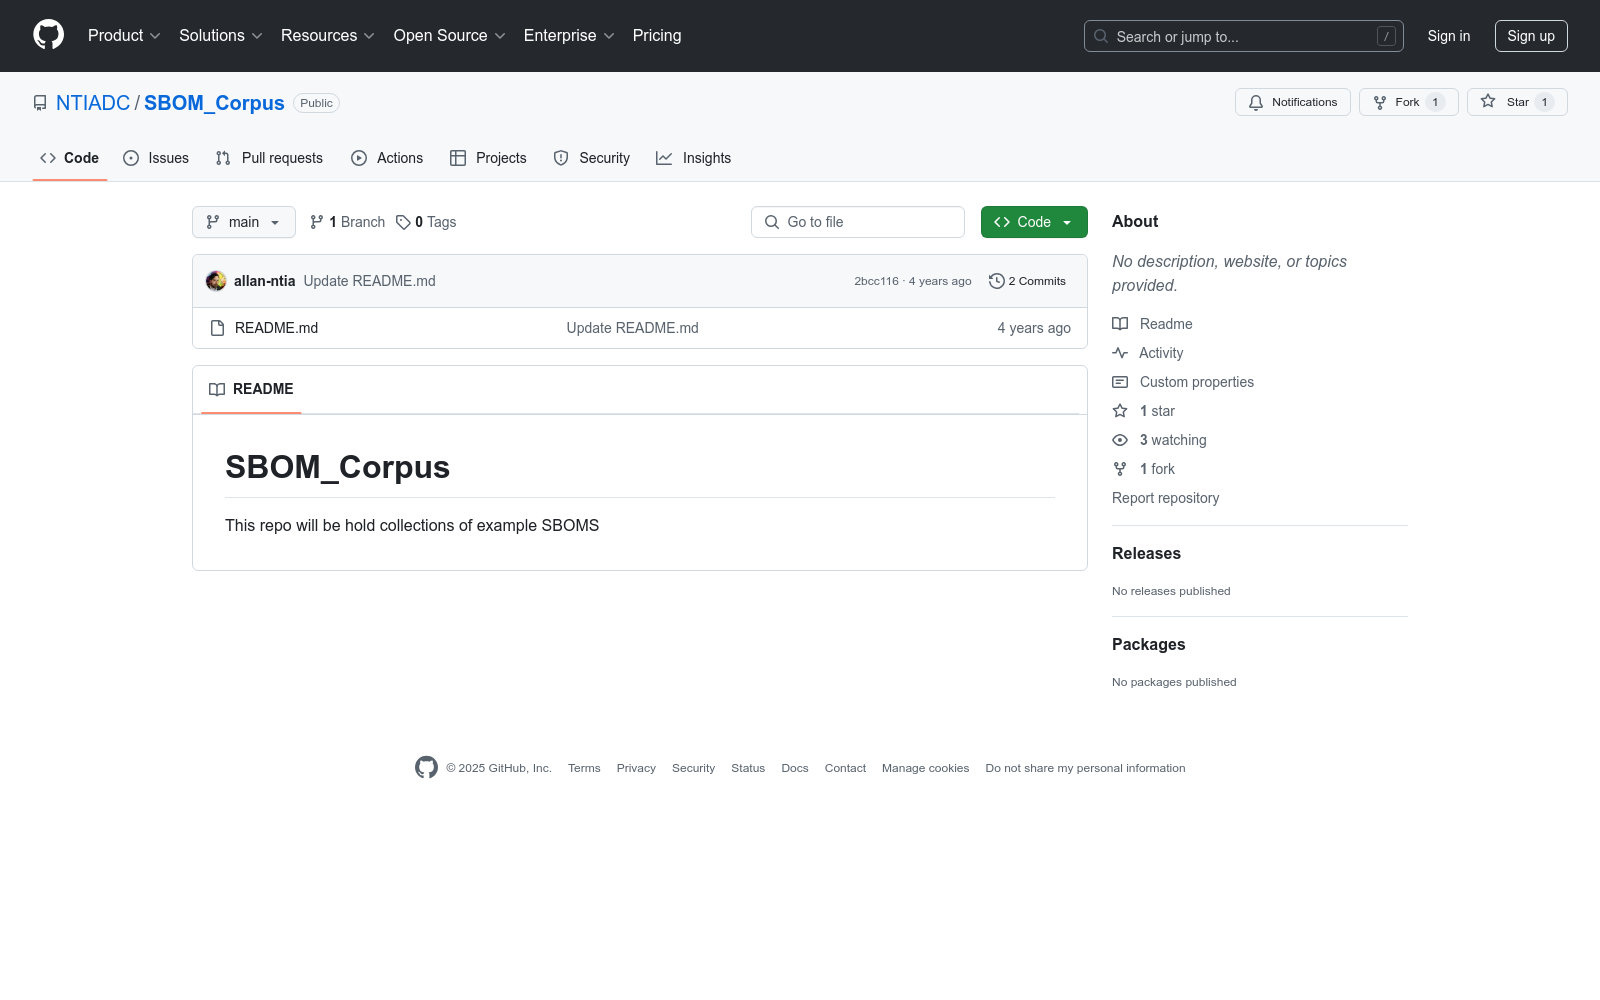Image resolution: width=1600 pixels, height=1000 pixels.
Task: Expand the green Code dropdown
Action: pos(1034,222)
